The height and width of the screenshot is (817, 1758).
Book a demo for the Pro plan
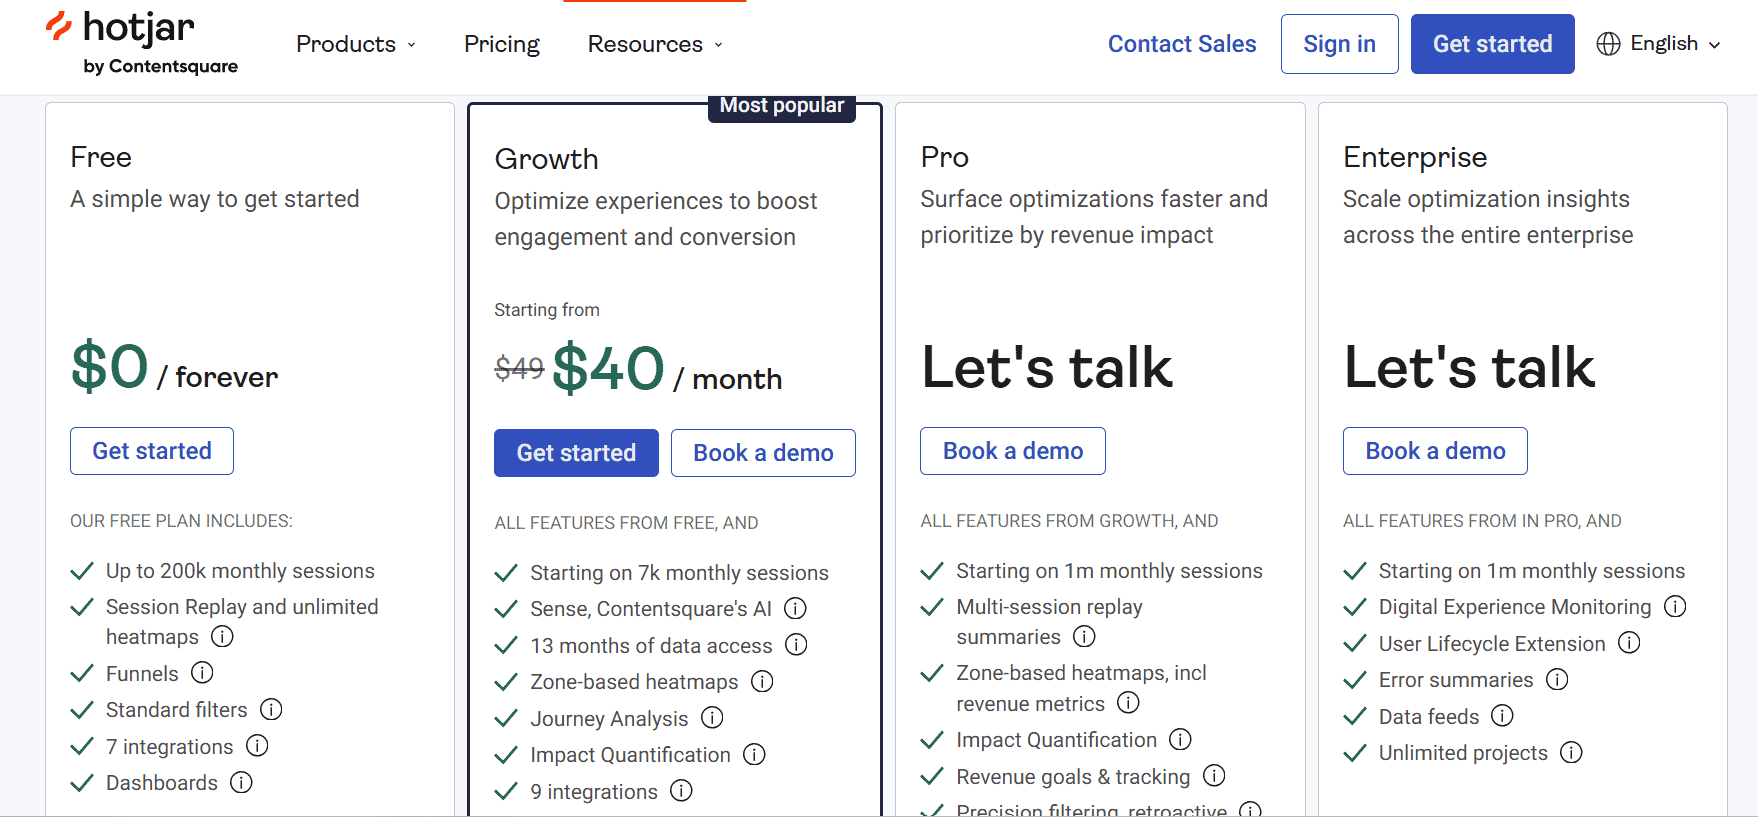[x=1012, y=450]
